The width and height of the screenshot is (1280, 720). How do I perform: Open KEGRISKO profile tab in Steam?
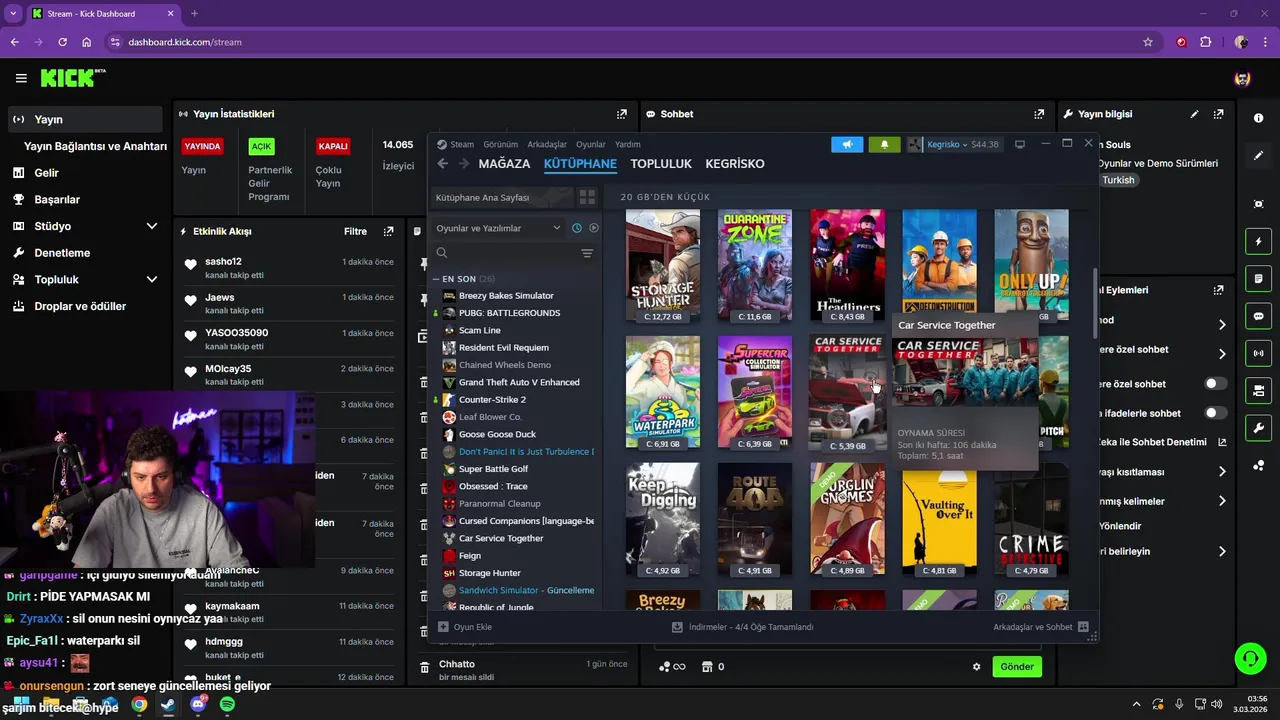click(x=735, y=164)
